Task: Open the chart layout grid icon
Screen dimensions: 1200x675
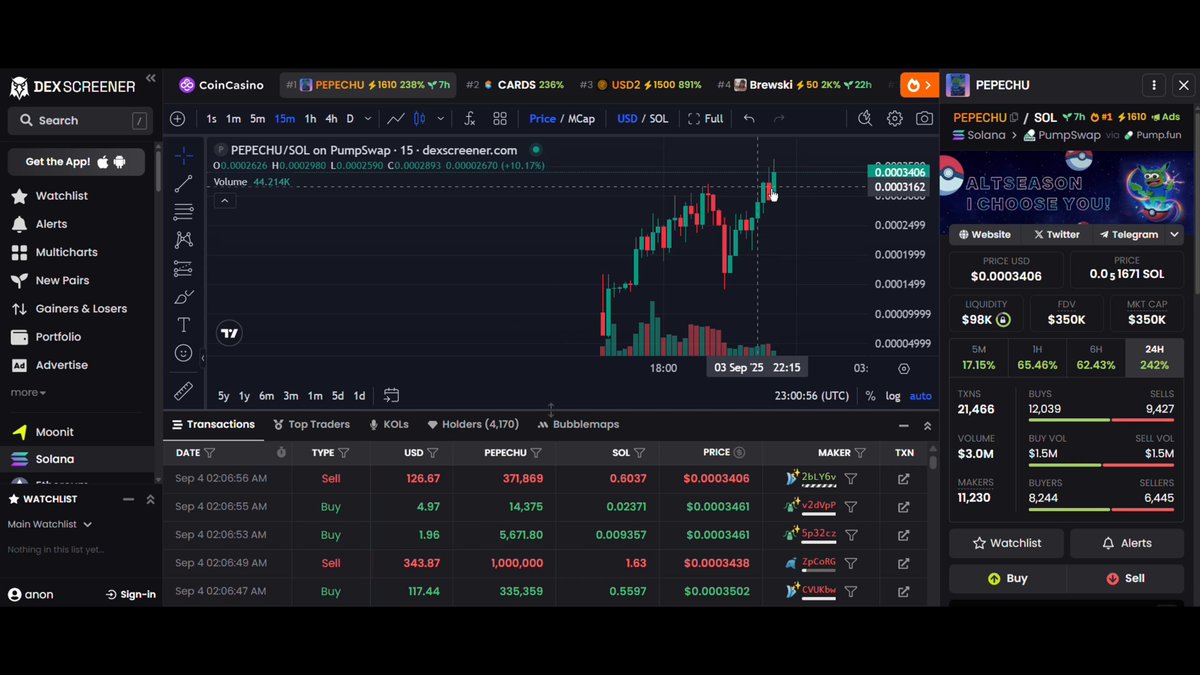Action: coord(500,119)
